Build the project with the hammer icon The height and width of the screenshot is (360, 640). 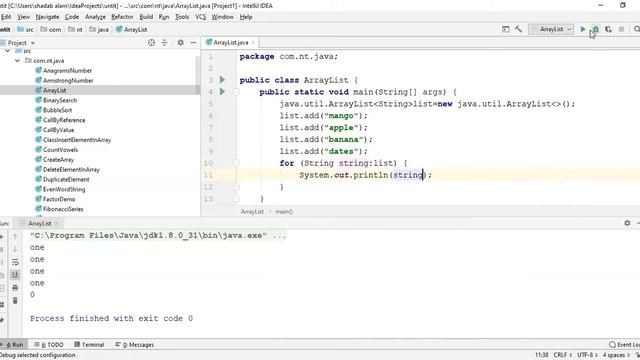coord(518,29)
